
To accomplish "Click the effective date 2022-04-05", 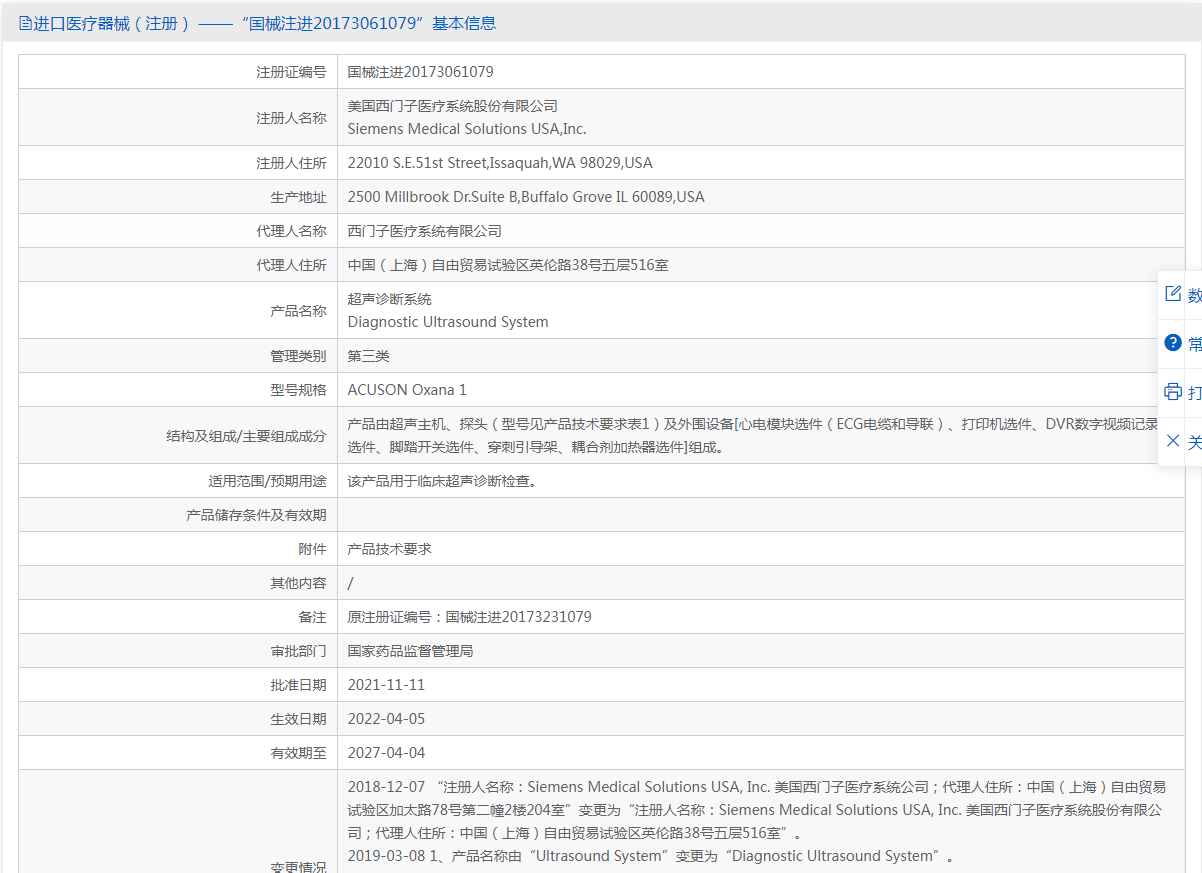I will [386, 719].
